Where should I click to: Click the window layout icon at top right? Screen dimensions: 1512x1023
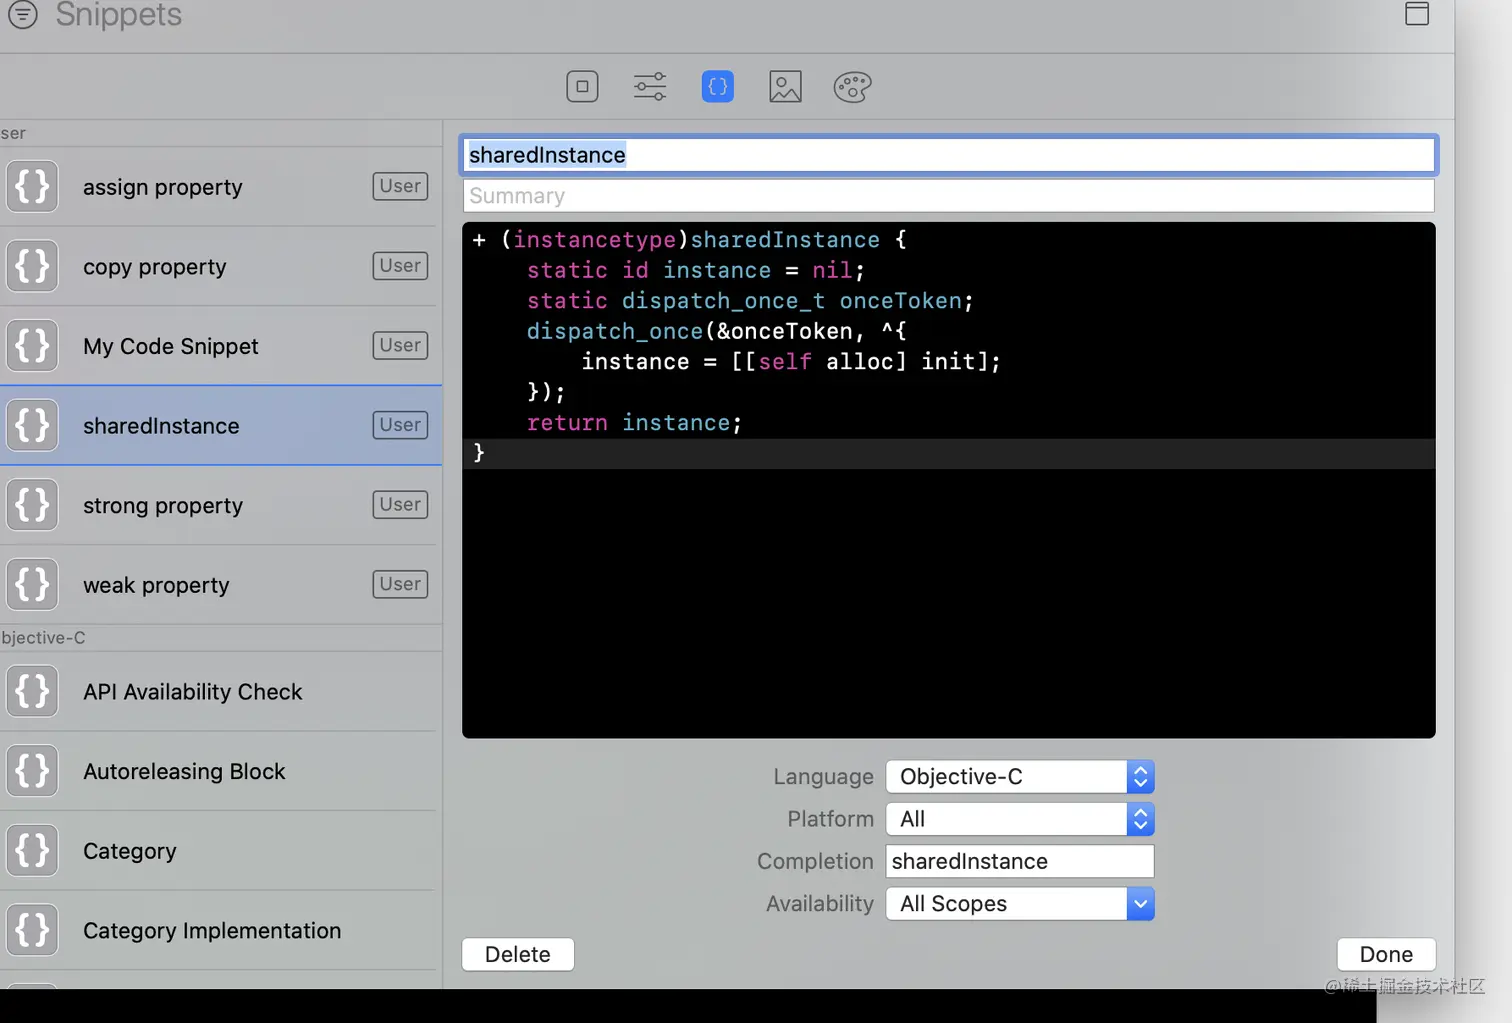(x=1416, y=13)
